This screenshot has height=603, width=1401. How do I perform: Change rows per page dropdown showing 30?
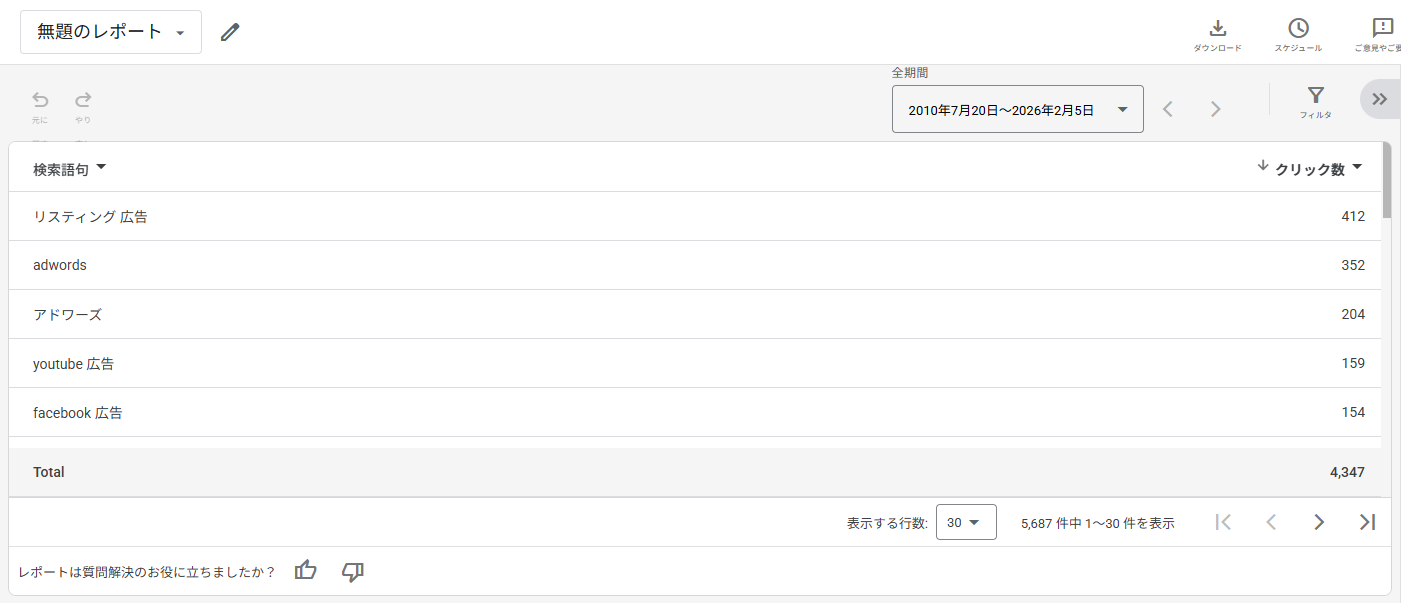coord(966,522)
